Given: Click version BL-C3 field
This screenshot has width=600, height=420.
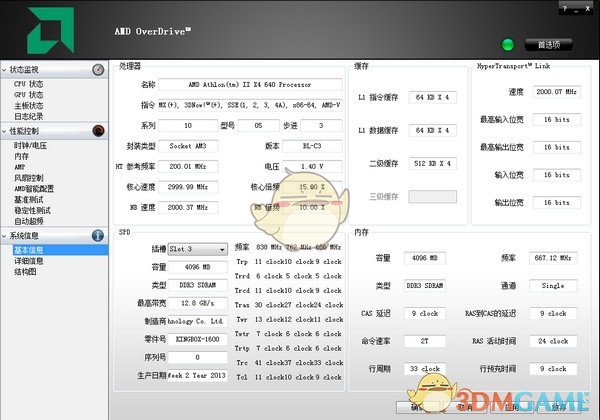Looking at the screenshot, I should click(x=312, y=146).
